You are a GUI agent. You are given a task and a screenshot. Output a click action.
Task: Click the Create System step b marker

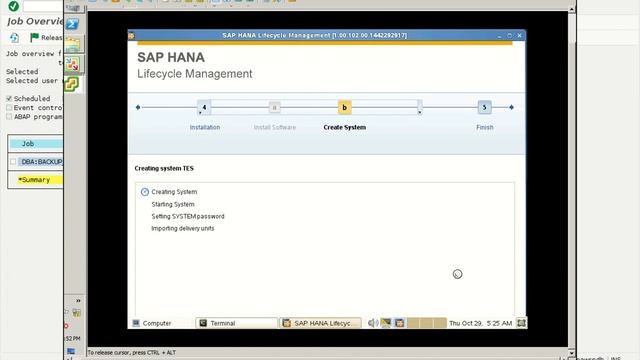click(x=344, y=107)
